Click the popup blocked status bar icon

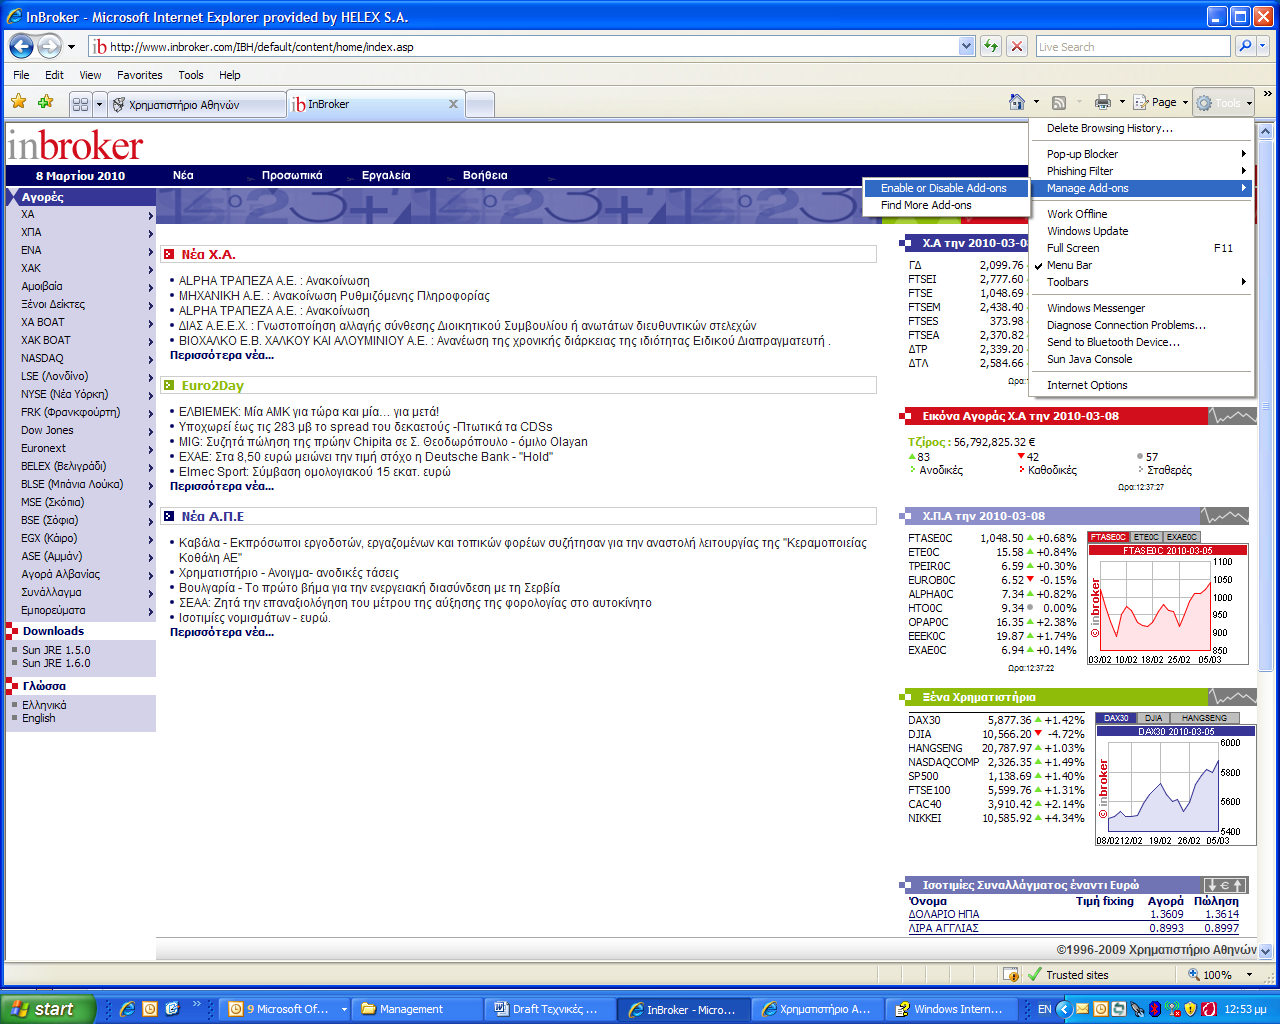pos(1011,974)
